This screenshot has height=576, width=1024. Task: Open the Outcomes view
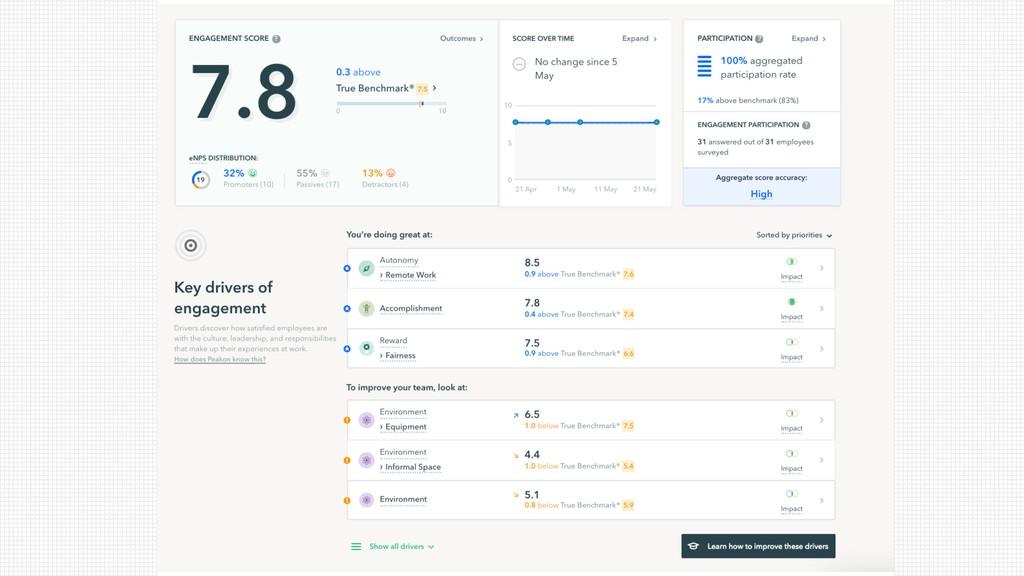462,39
